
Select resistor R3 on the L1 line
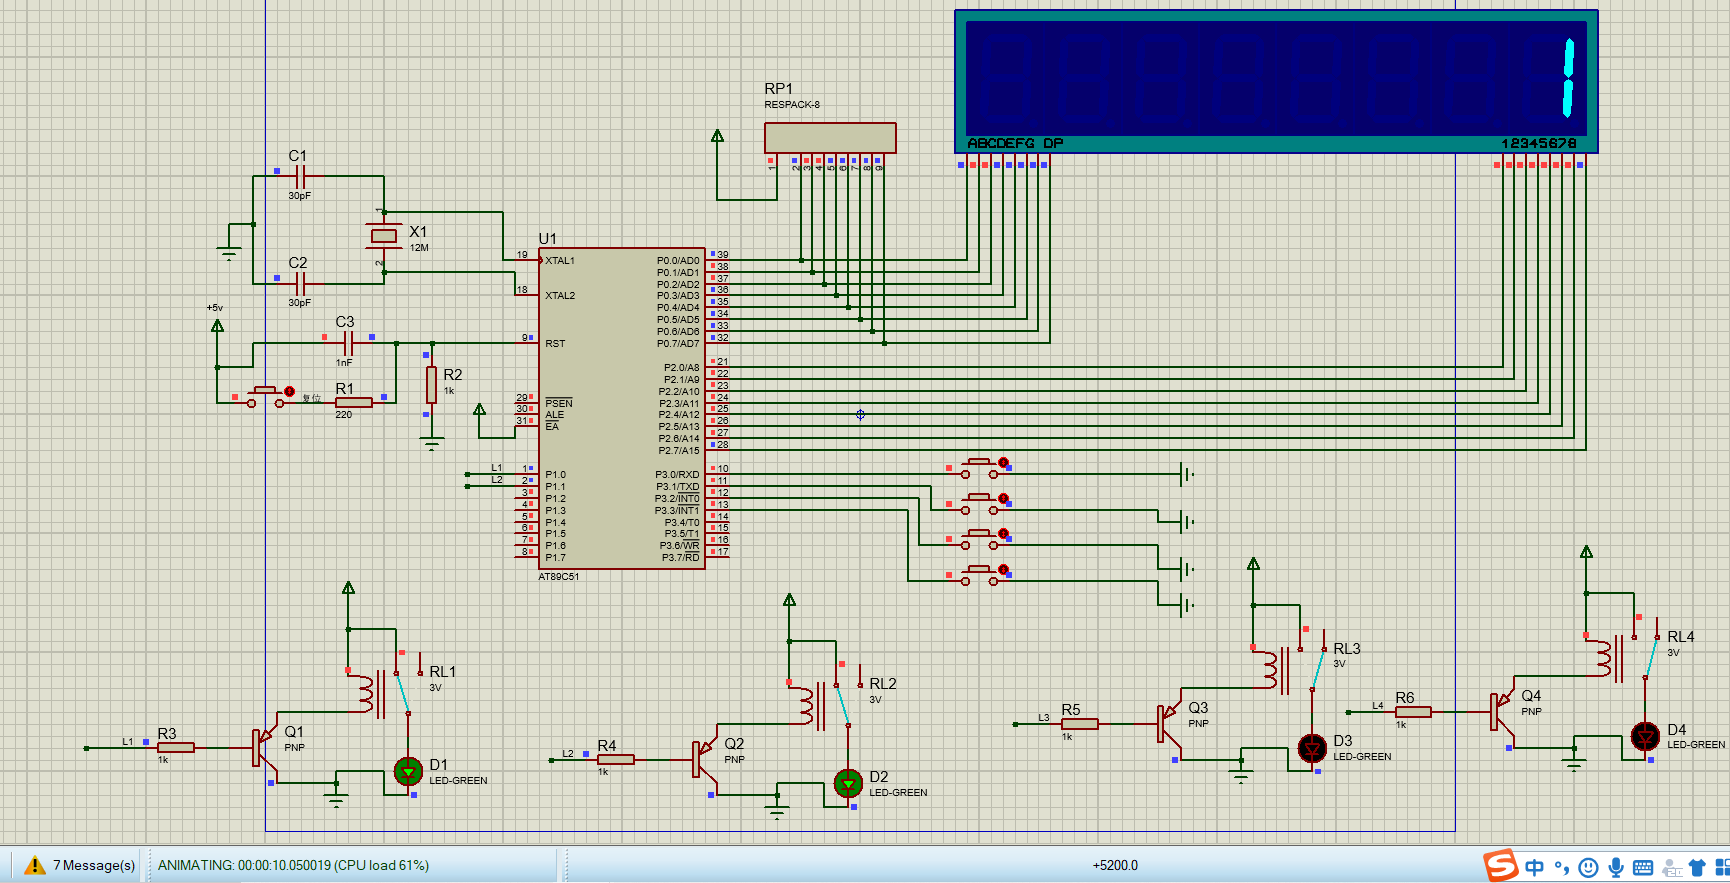175,747
